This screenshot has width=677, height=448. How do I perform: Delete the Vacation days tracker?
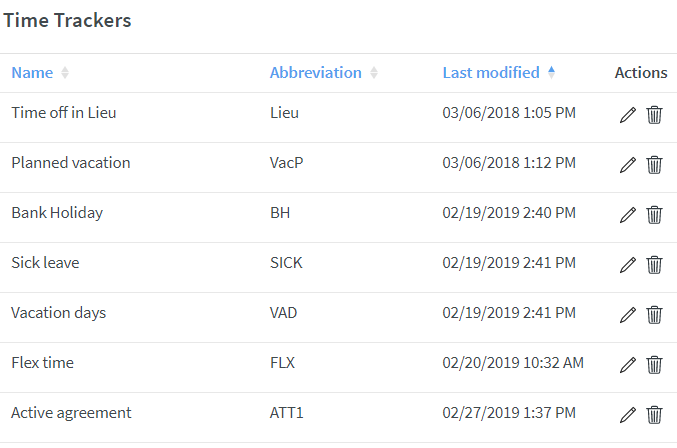point(654,315)
